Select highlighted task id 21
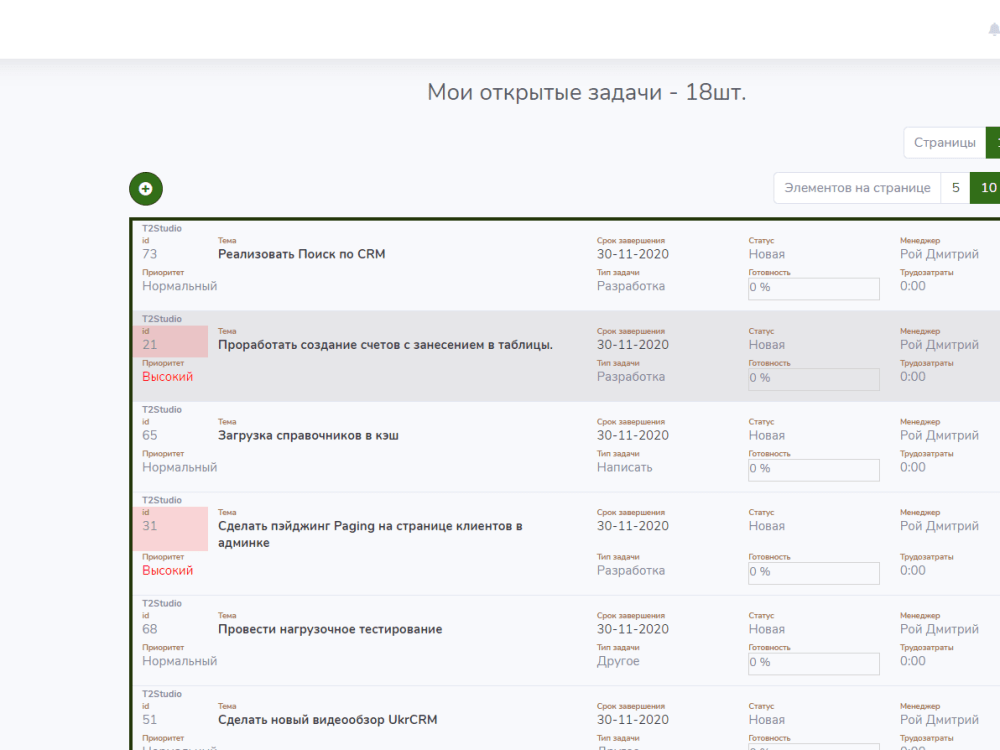 coord(149,344)
